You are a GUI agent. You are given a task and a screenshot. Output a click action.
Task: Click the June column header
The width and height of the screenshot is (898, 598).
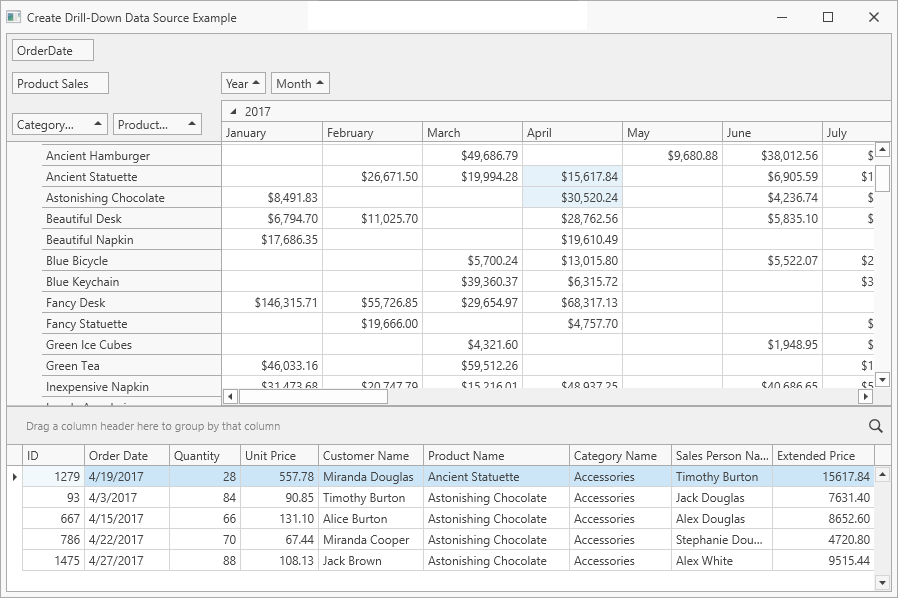pyautogui.click(x=772, y=132)
